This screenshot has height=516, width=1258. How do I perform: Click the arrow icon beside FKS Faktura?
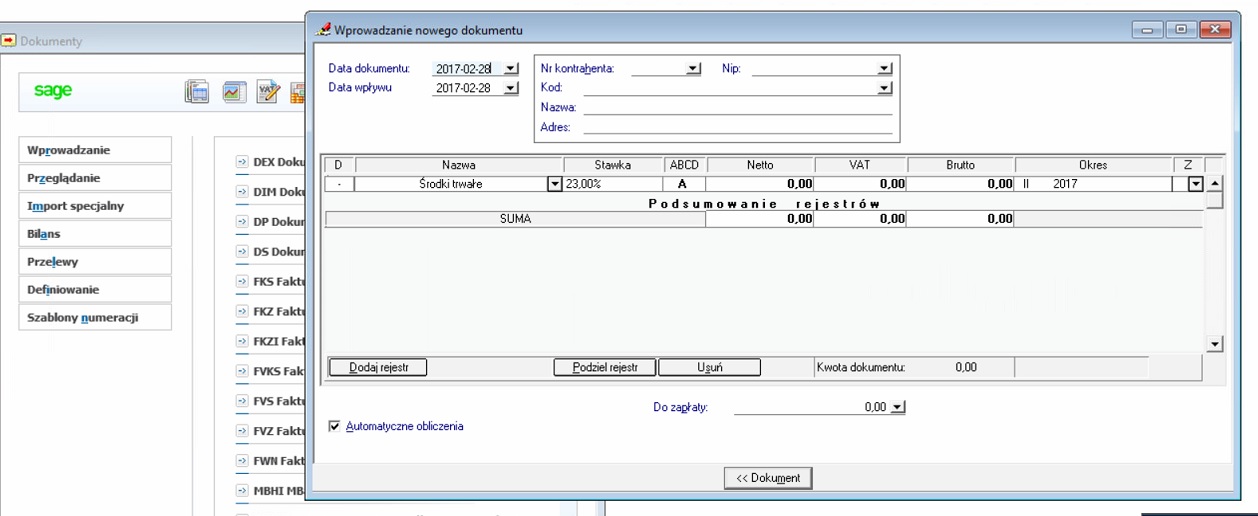coord(241,281)
